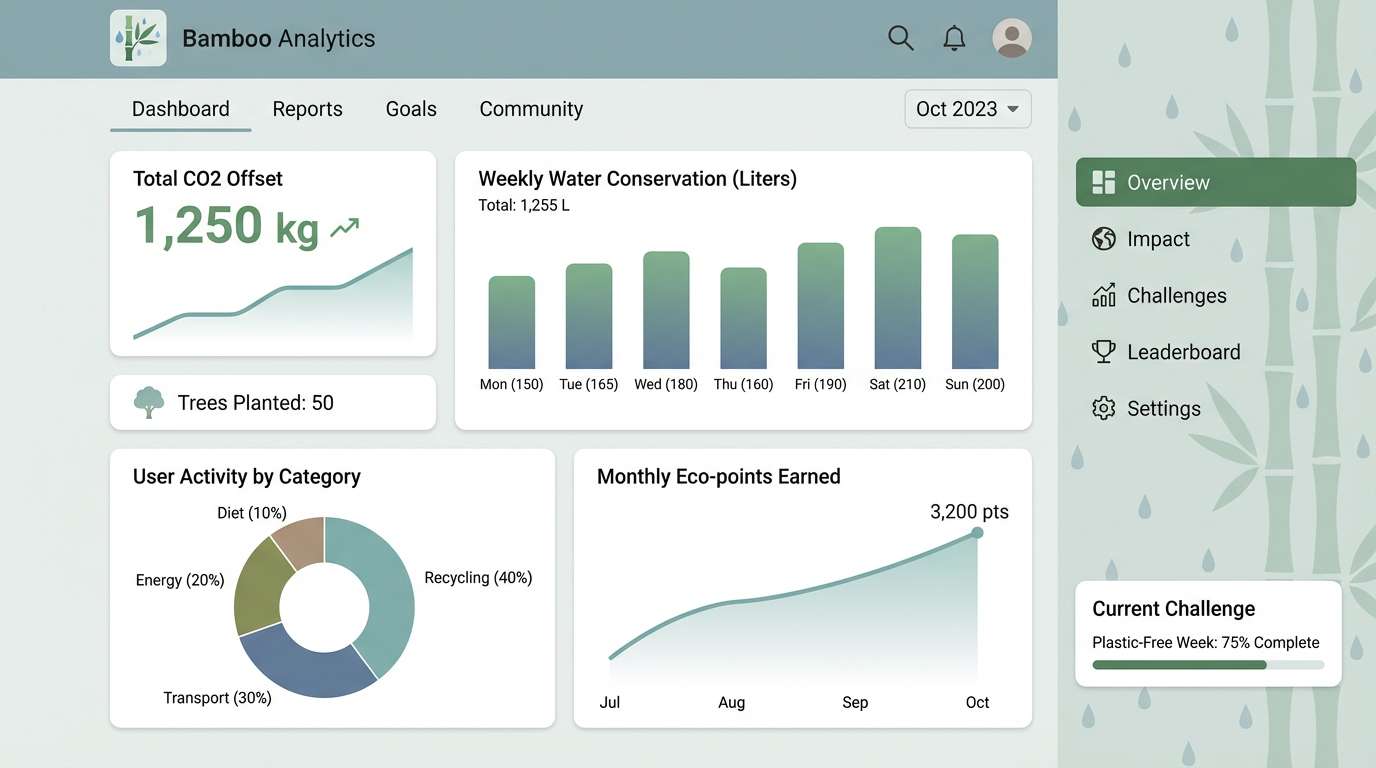Select the Goals tab
The height and width of the screenshot is (768, 1376).
pyautogui.click(x=410, y=108)
